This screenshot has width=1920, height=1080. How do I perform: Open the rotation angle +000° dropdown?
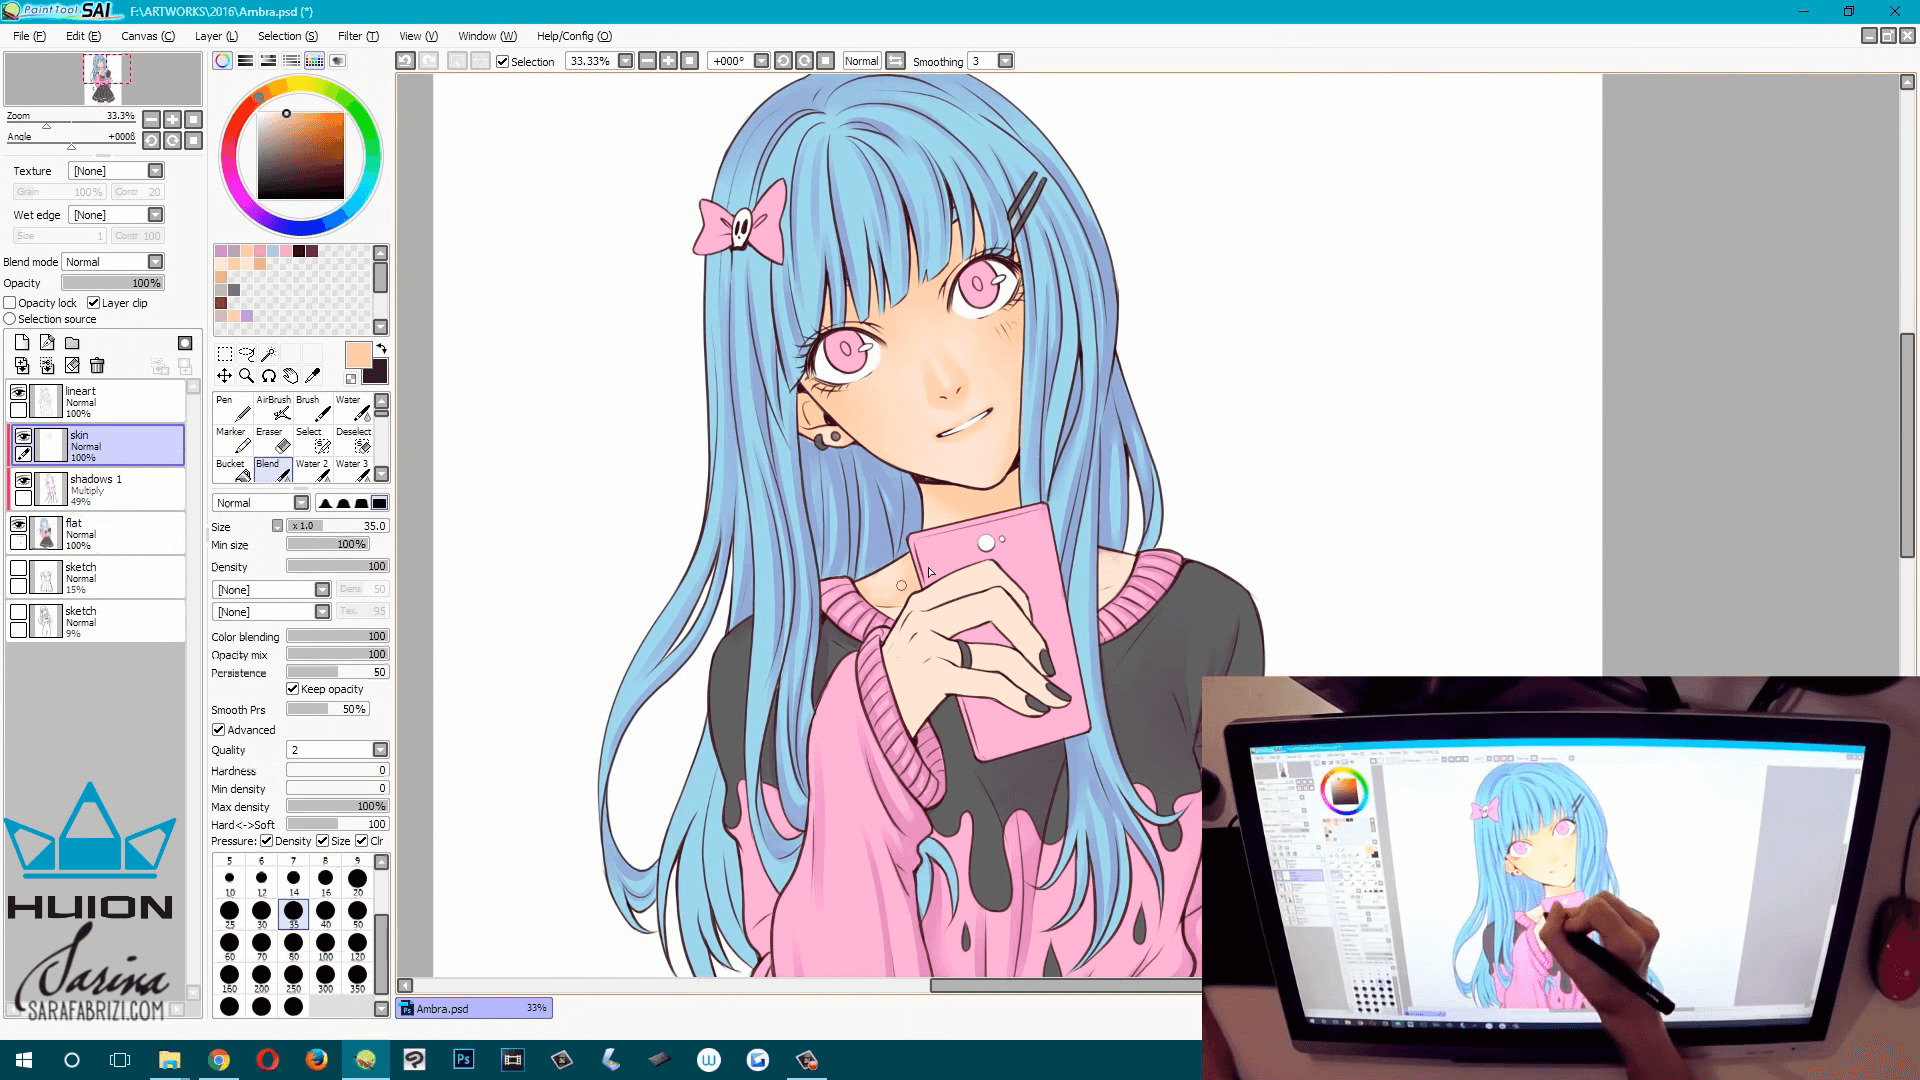[761, 61]
